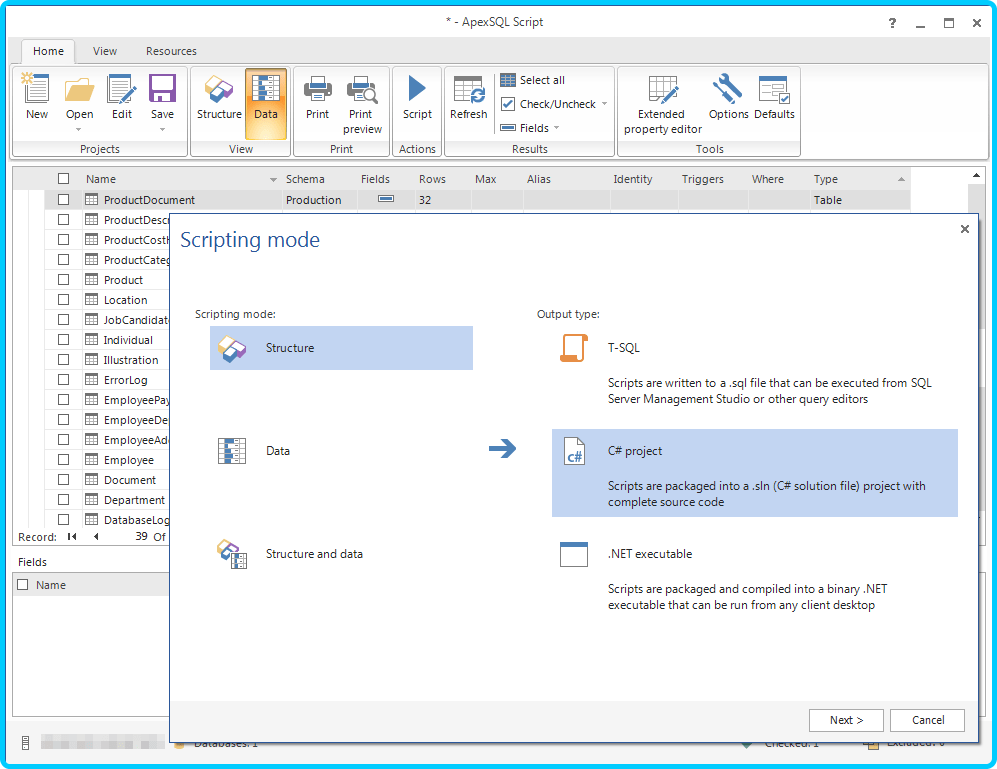This screenshot has width=997, height=769.
Task: Select the Document table row
Action: pyautogui.click(x=130, y=480)
